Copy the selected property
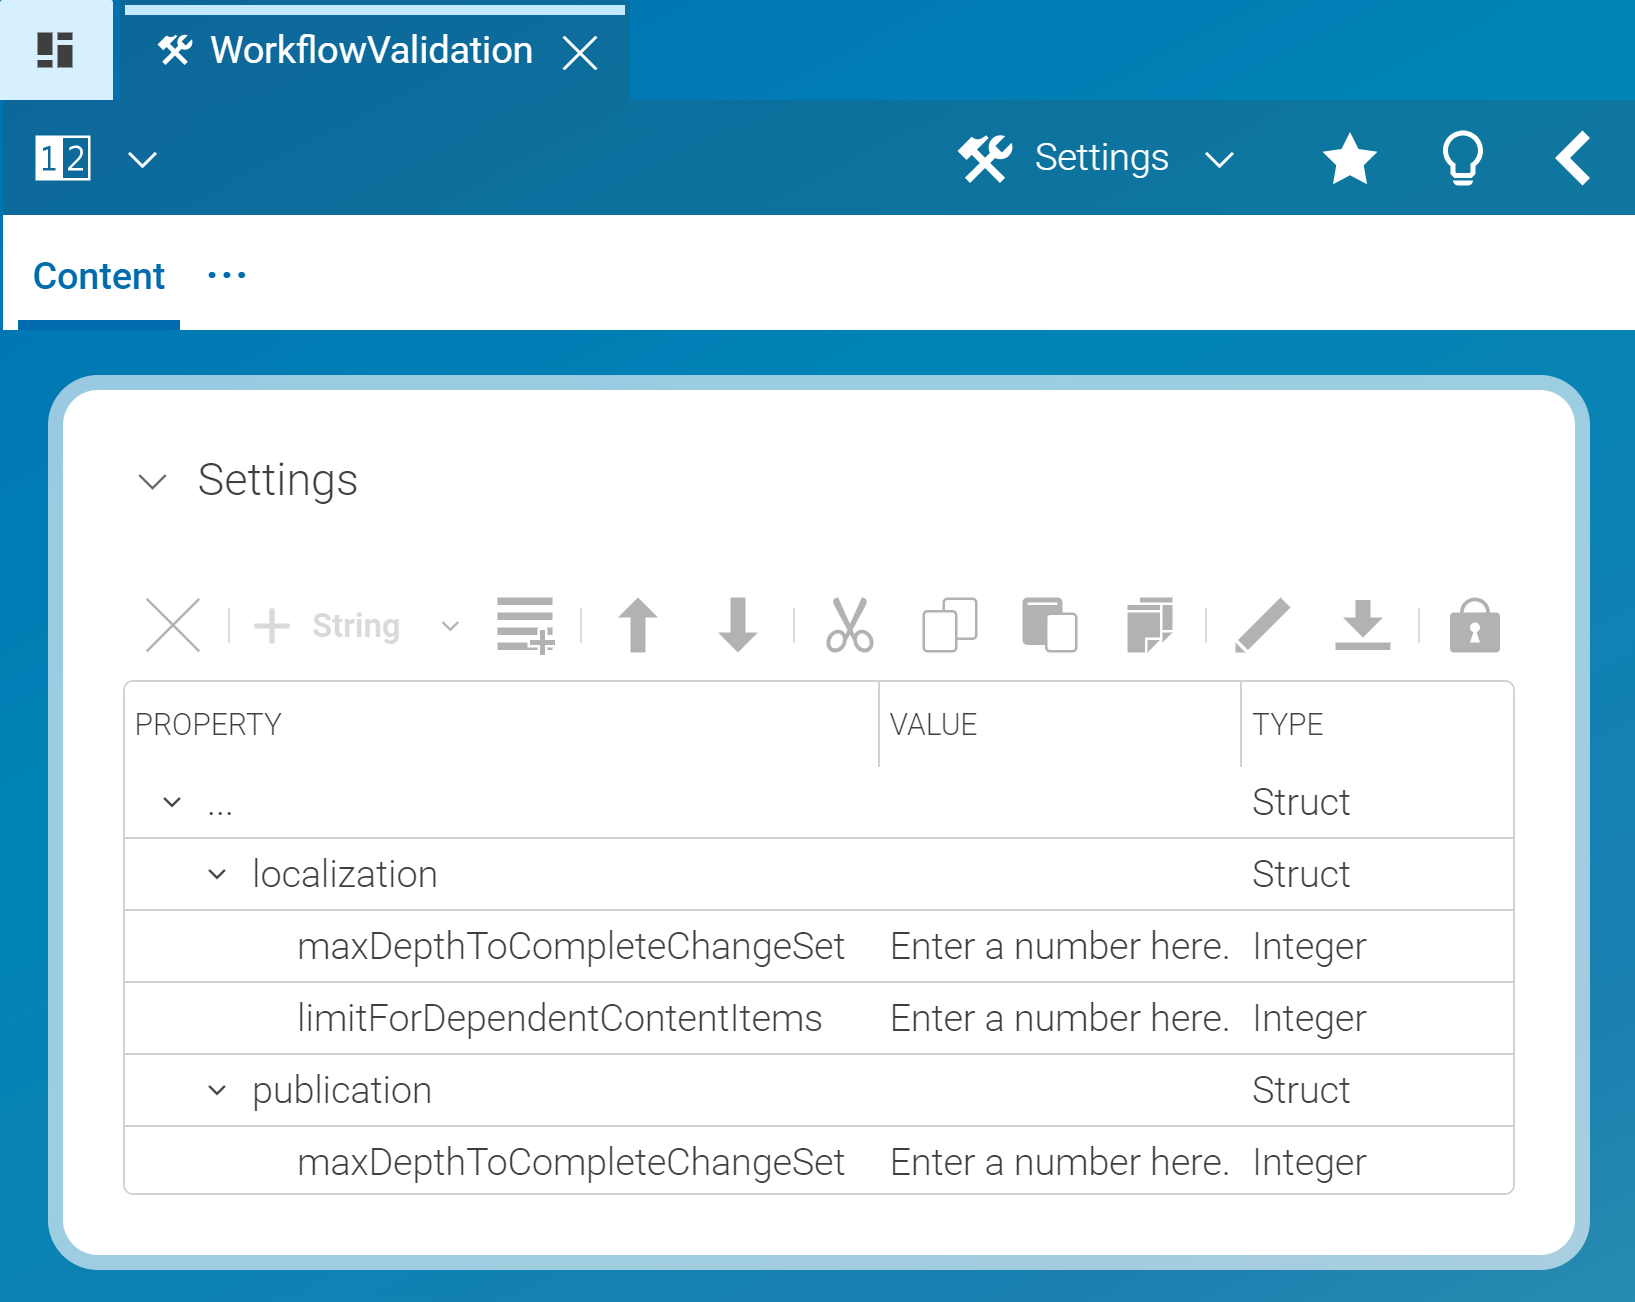Image resolution: width=1635 pixels, height=1302 pixels. point(949,625)
